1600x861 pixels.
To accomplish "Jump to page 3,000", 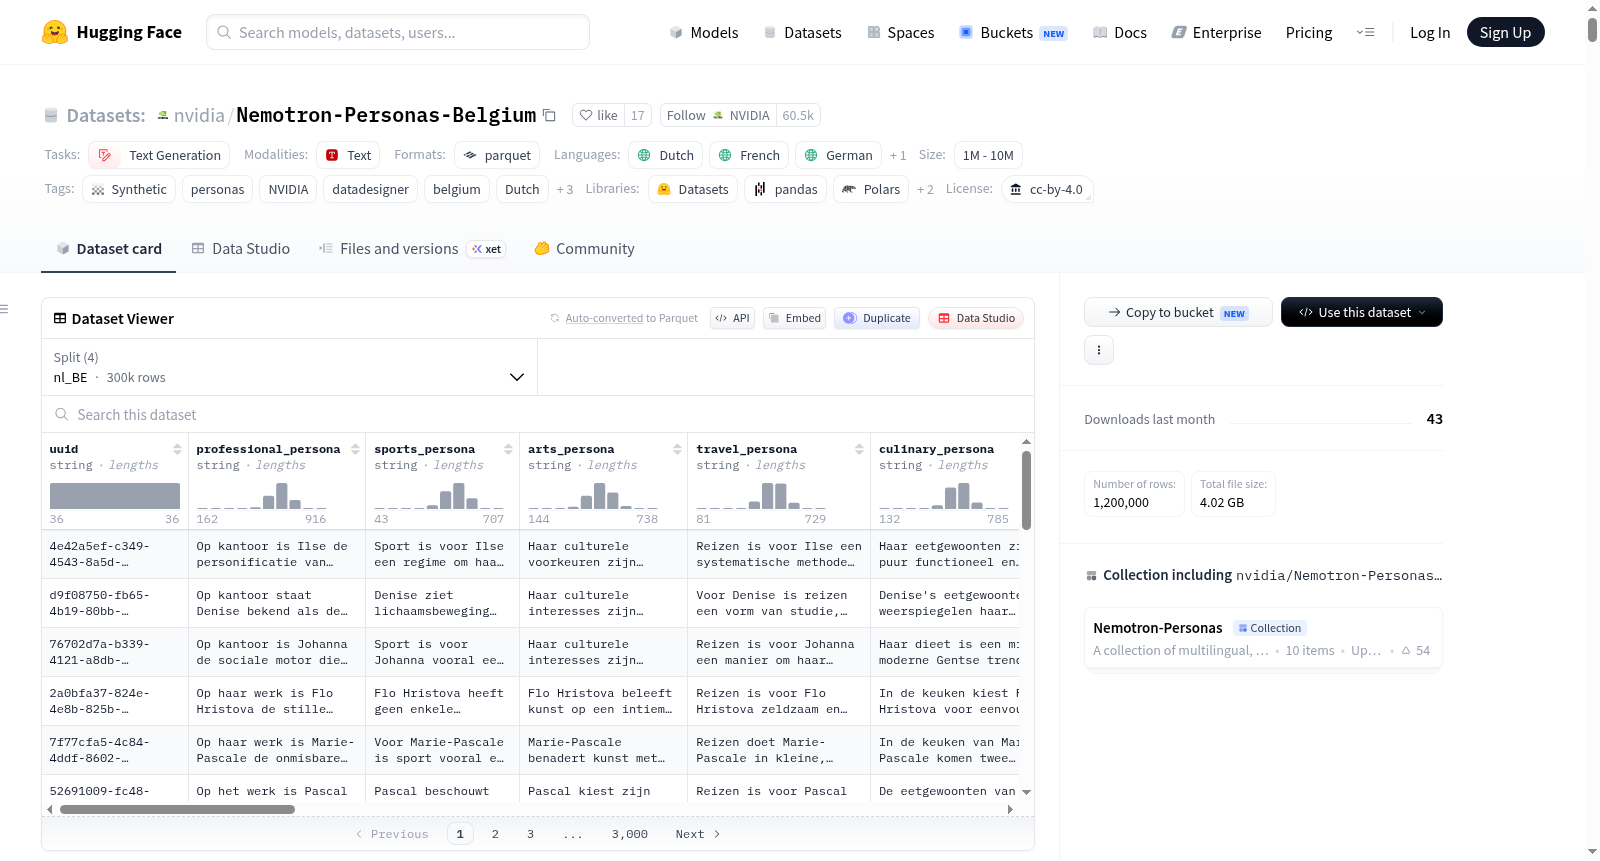I will tap(630, 834).
